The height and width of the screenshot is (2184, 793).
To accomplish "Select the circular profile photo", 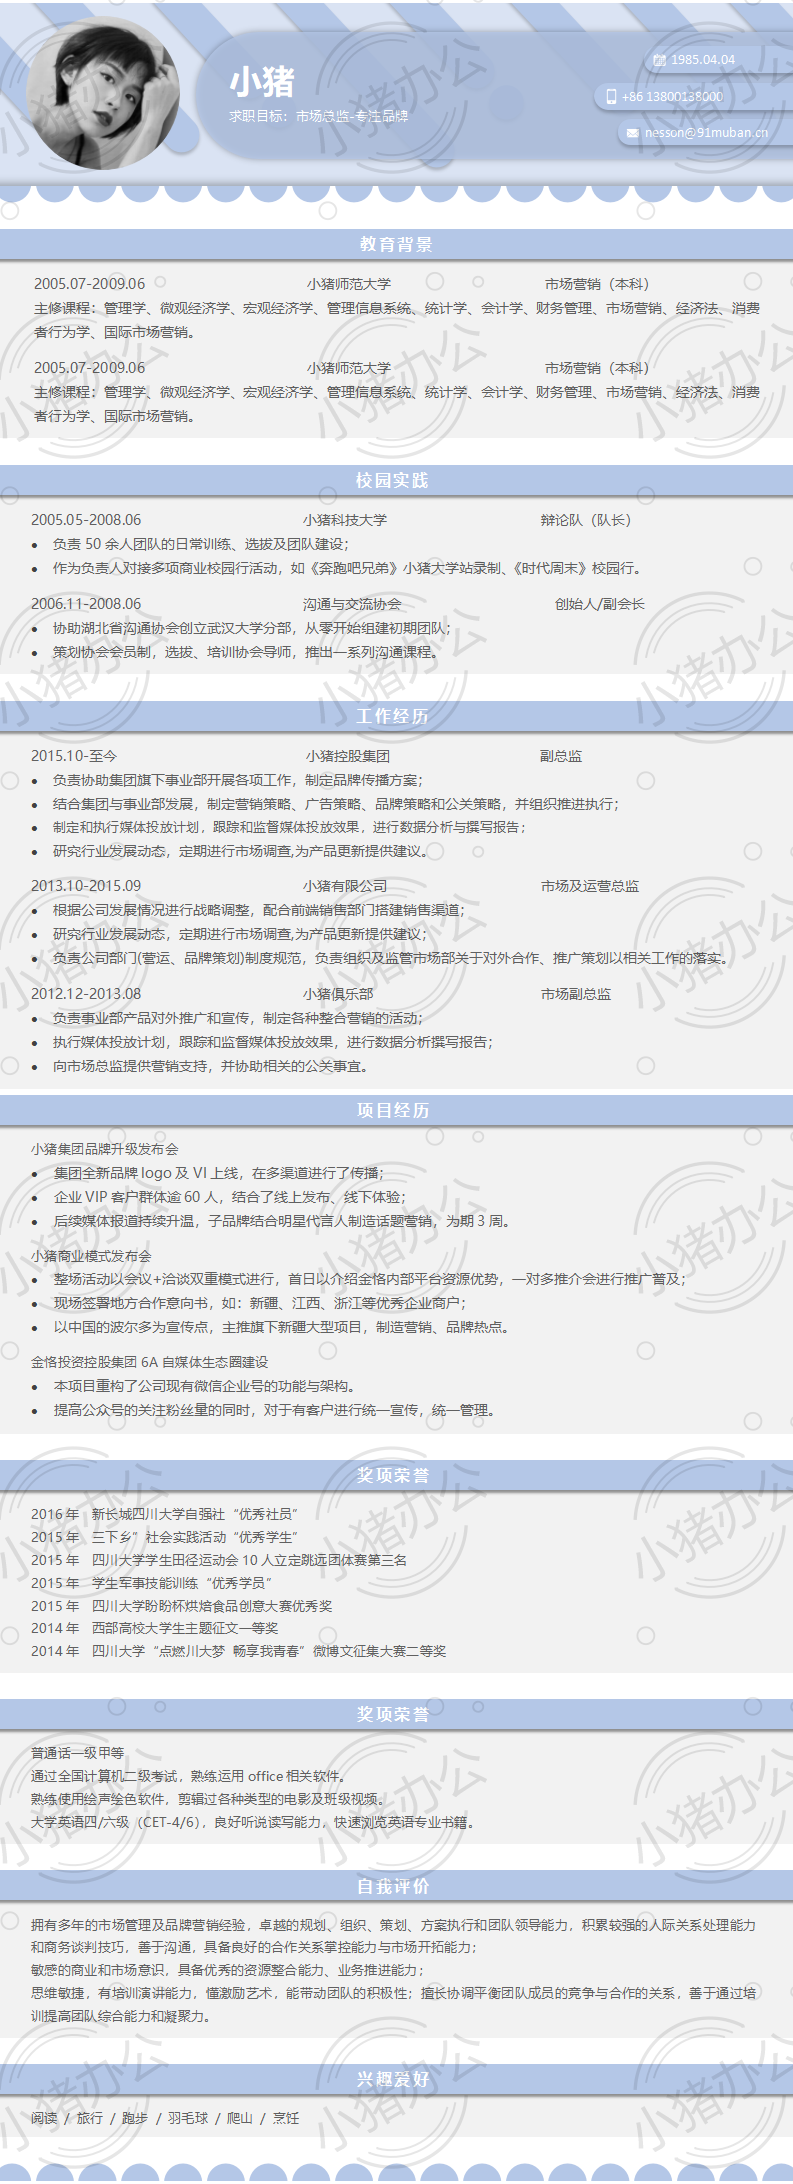I will (x=103, y=92).
